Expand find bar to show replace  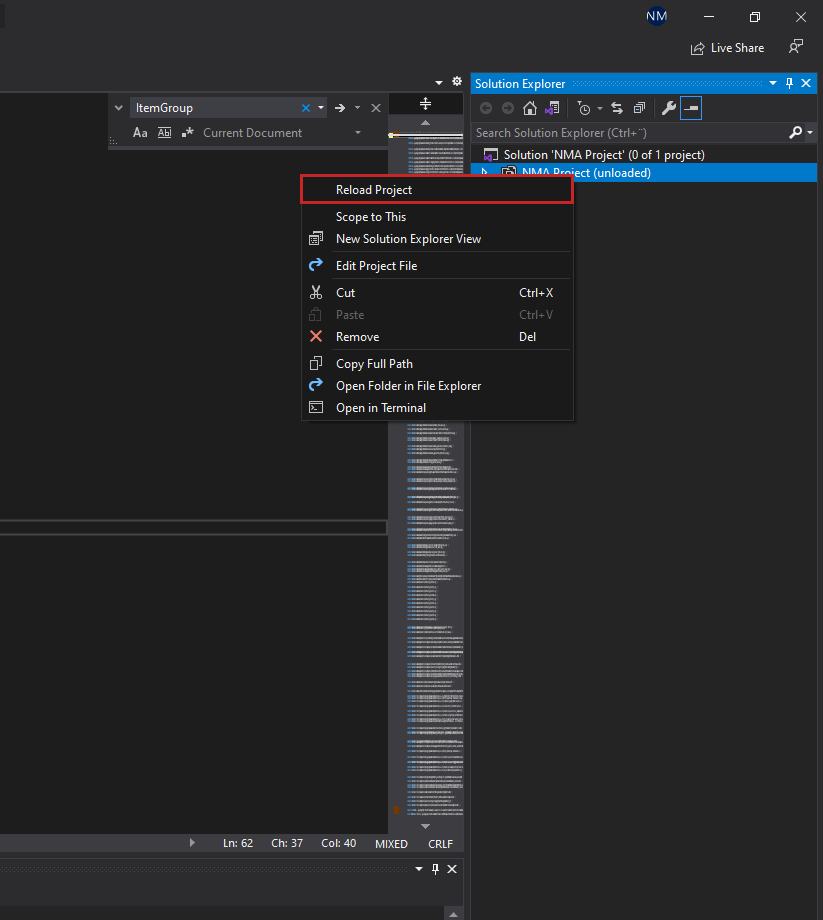(119, 108)
